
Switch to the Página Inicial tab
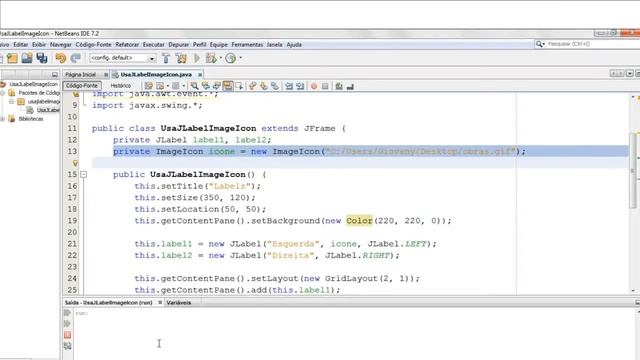(x=80, y=75)
